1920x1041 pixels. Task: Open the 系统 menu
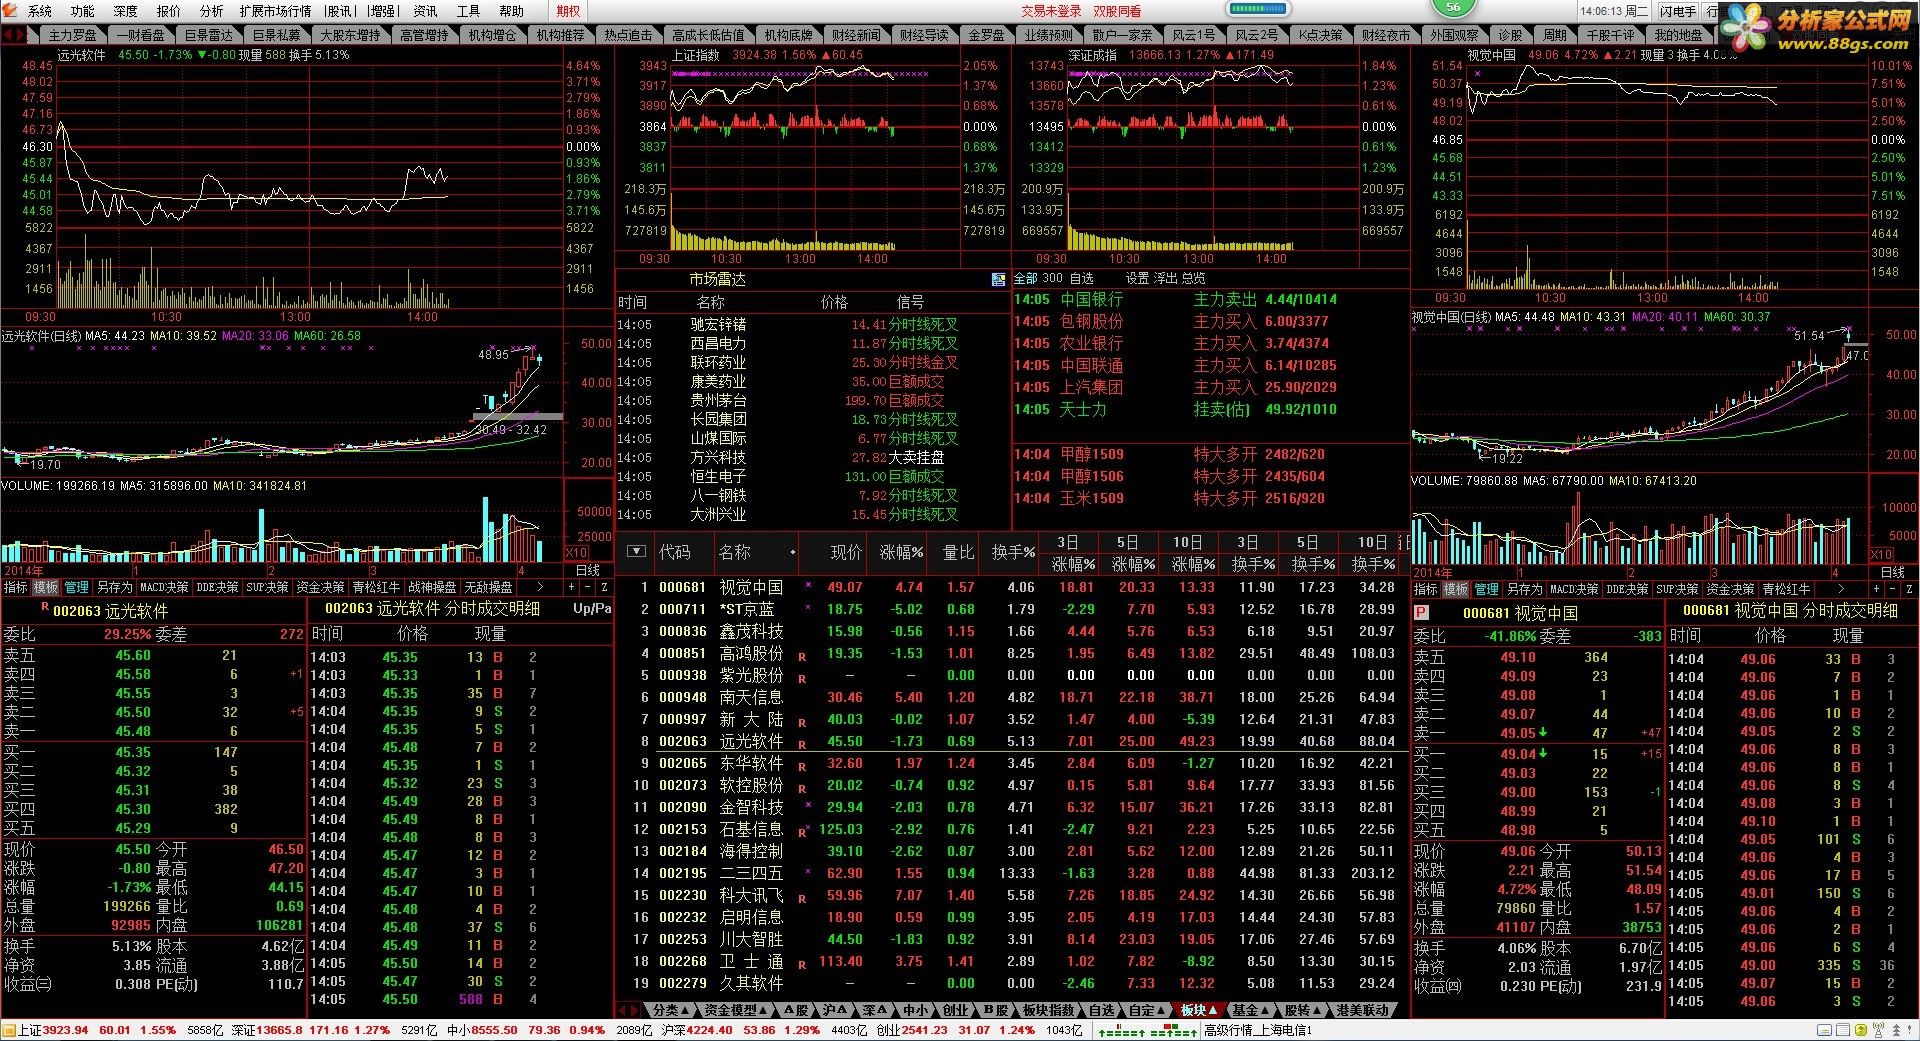(x=40, y=11)
